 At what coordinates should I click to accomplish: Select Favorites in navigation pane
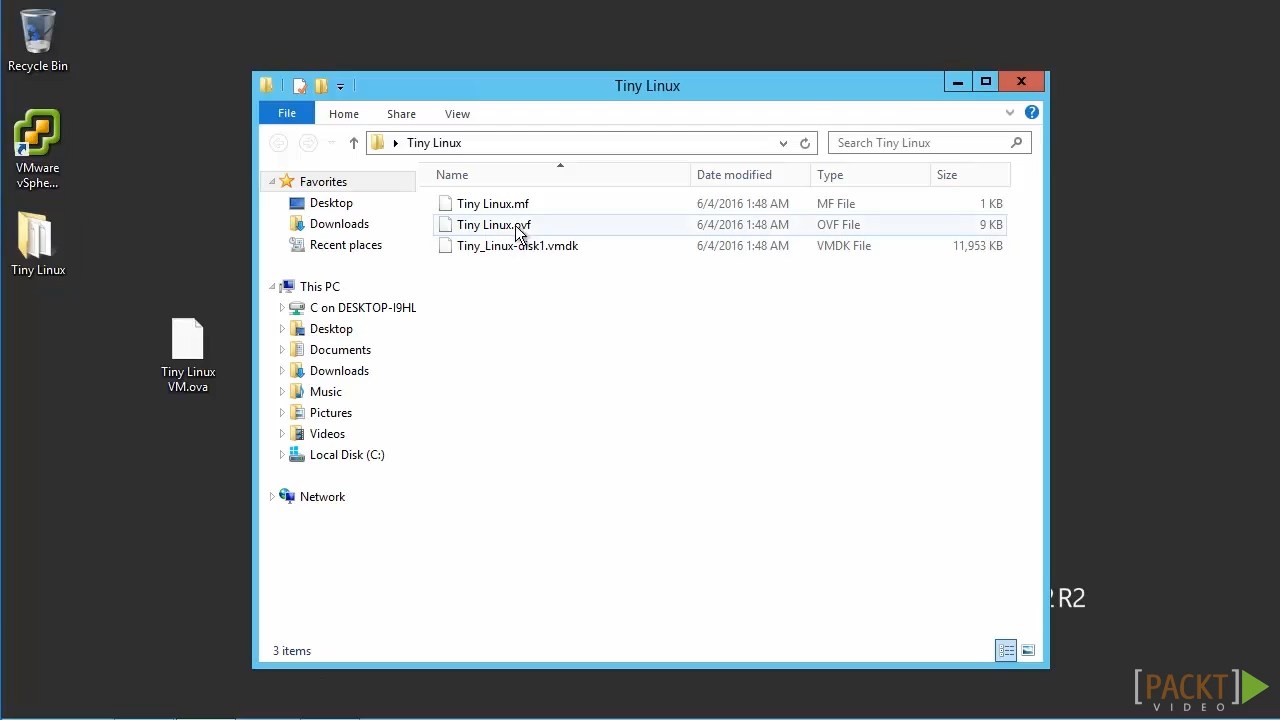tap(323, 182)
